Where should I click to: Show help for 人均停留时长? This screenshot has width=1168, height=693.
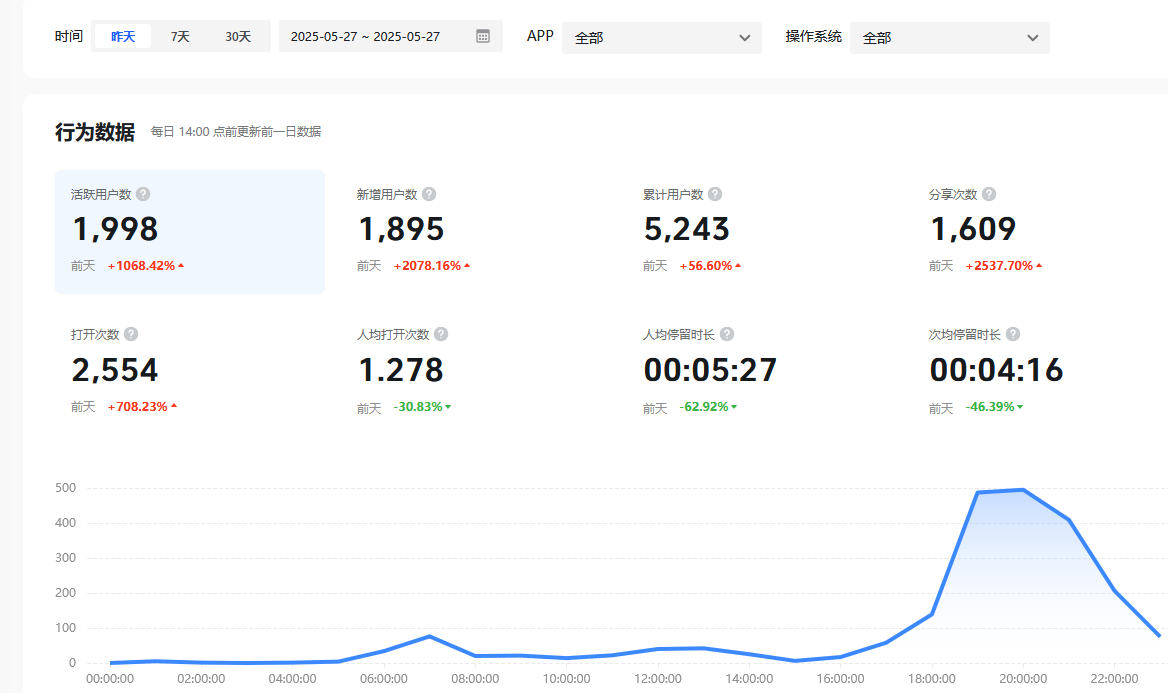[727, 334]
